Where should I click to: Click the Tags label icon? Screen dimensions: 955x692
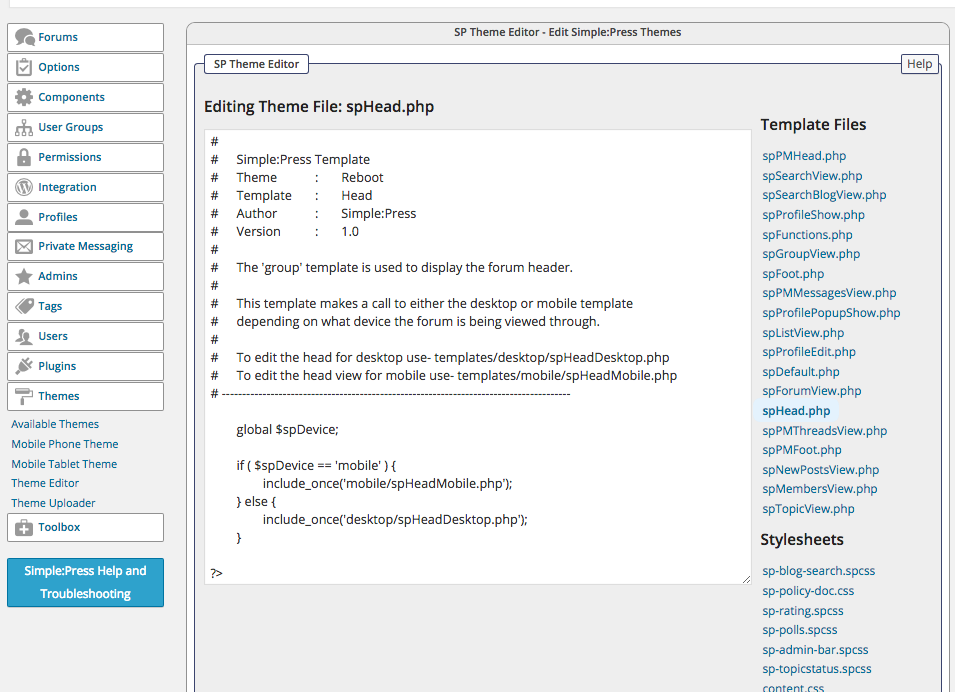tap(24, 306)
